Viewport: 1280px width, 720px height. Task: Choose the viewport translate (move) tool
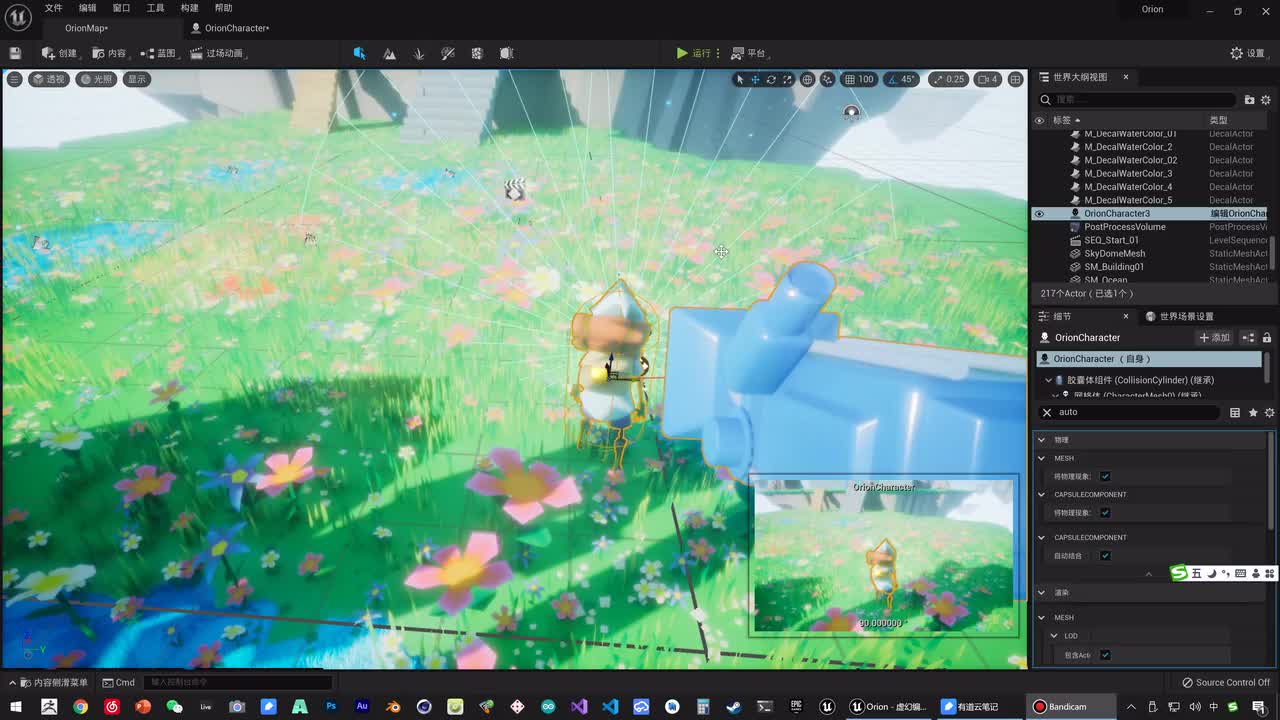point(755,79)
